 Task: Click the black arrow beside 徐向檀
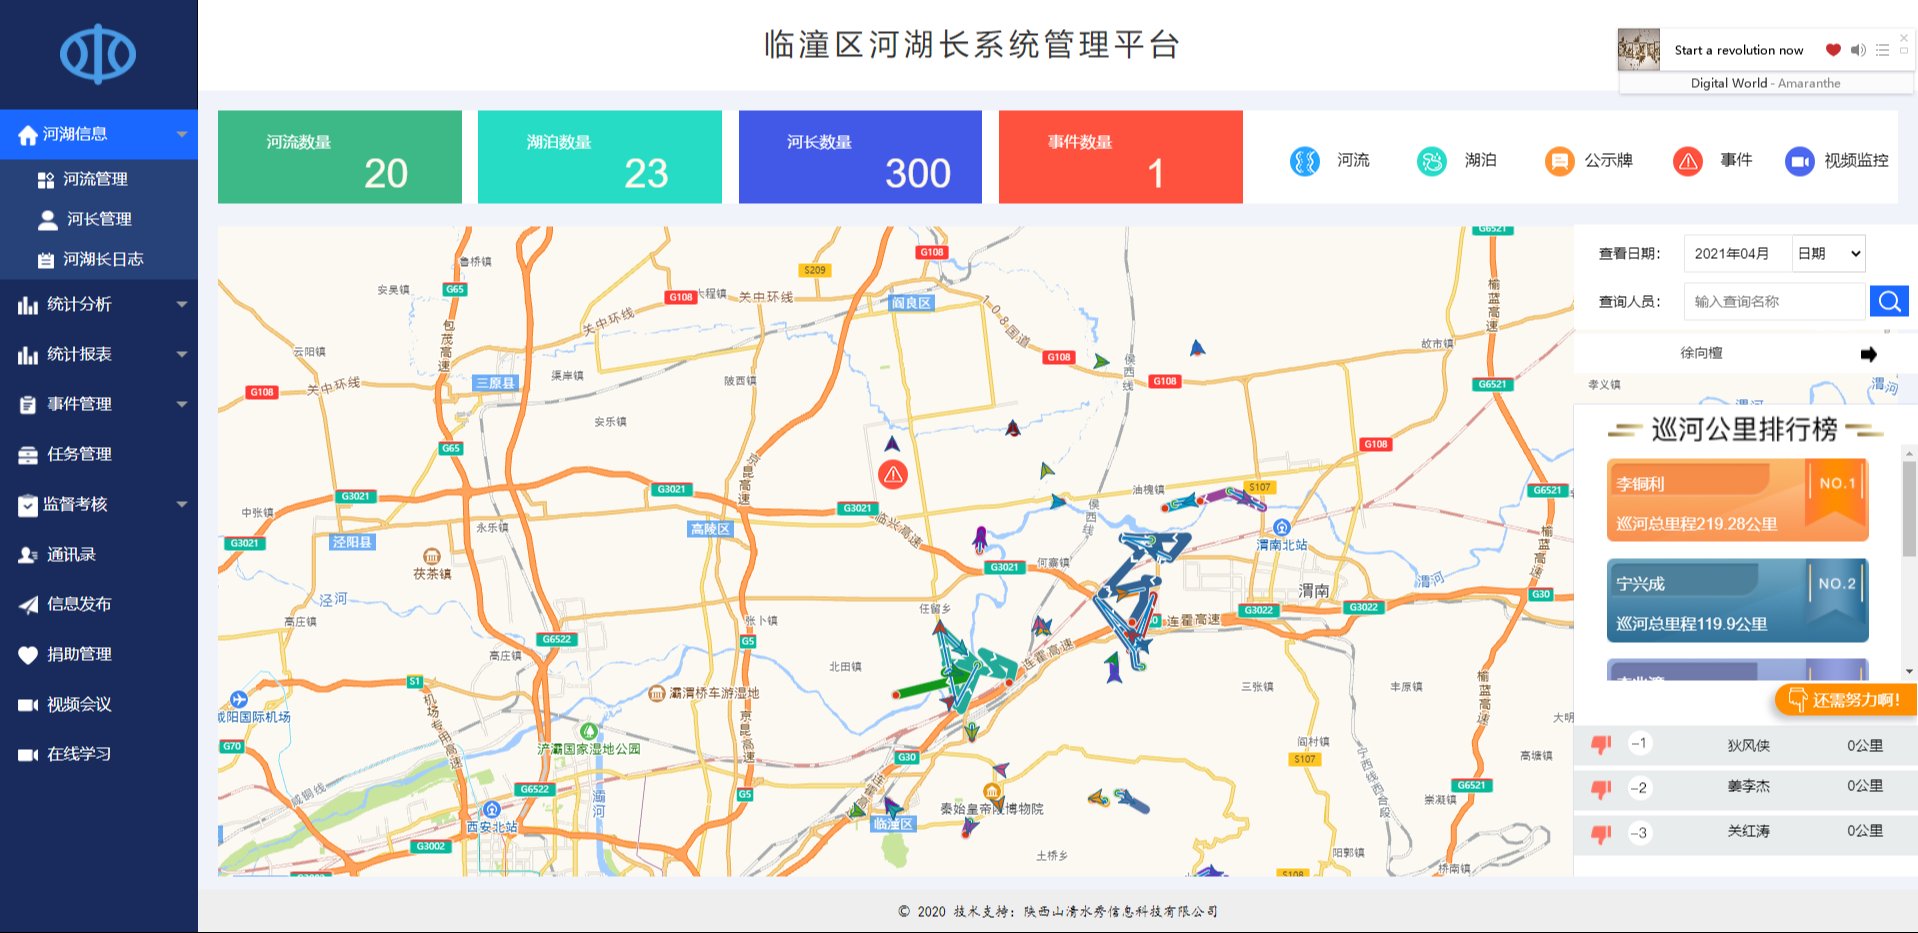(1868, 354)
